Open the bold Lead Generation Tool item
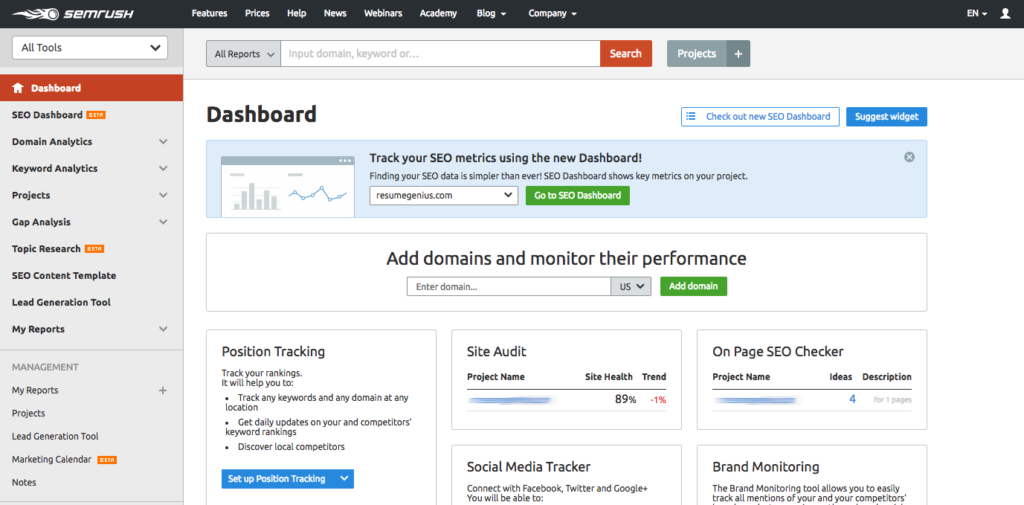 point(61,302)
